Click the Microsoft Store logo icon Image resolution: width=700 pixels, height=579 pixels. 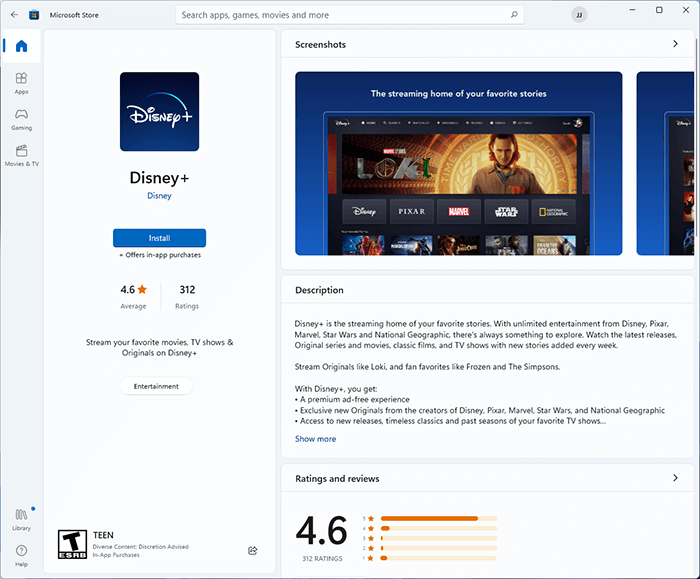coord(34,15)
